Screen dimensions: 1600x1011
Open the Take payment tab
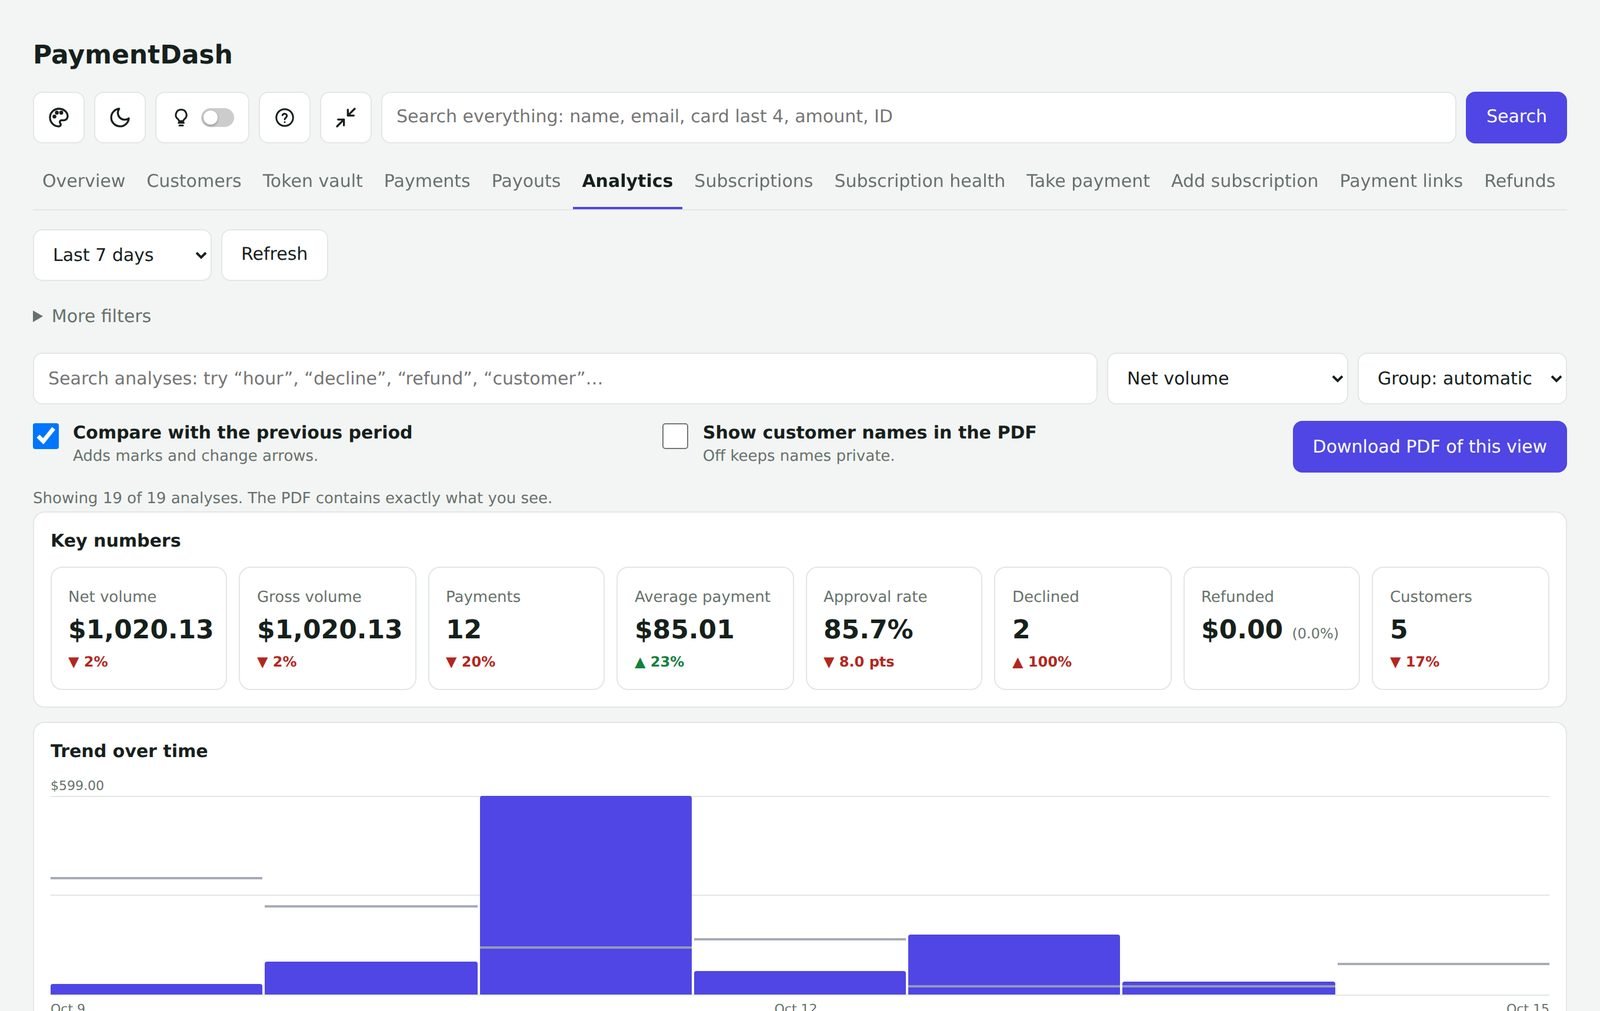pyautogui.click(x=1088, y=181)
